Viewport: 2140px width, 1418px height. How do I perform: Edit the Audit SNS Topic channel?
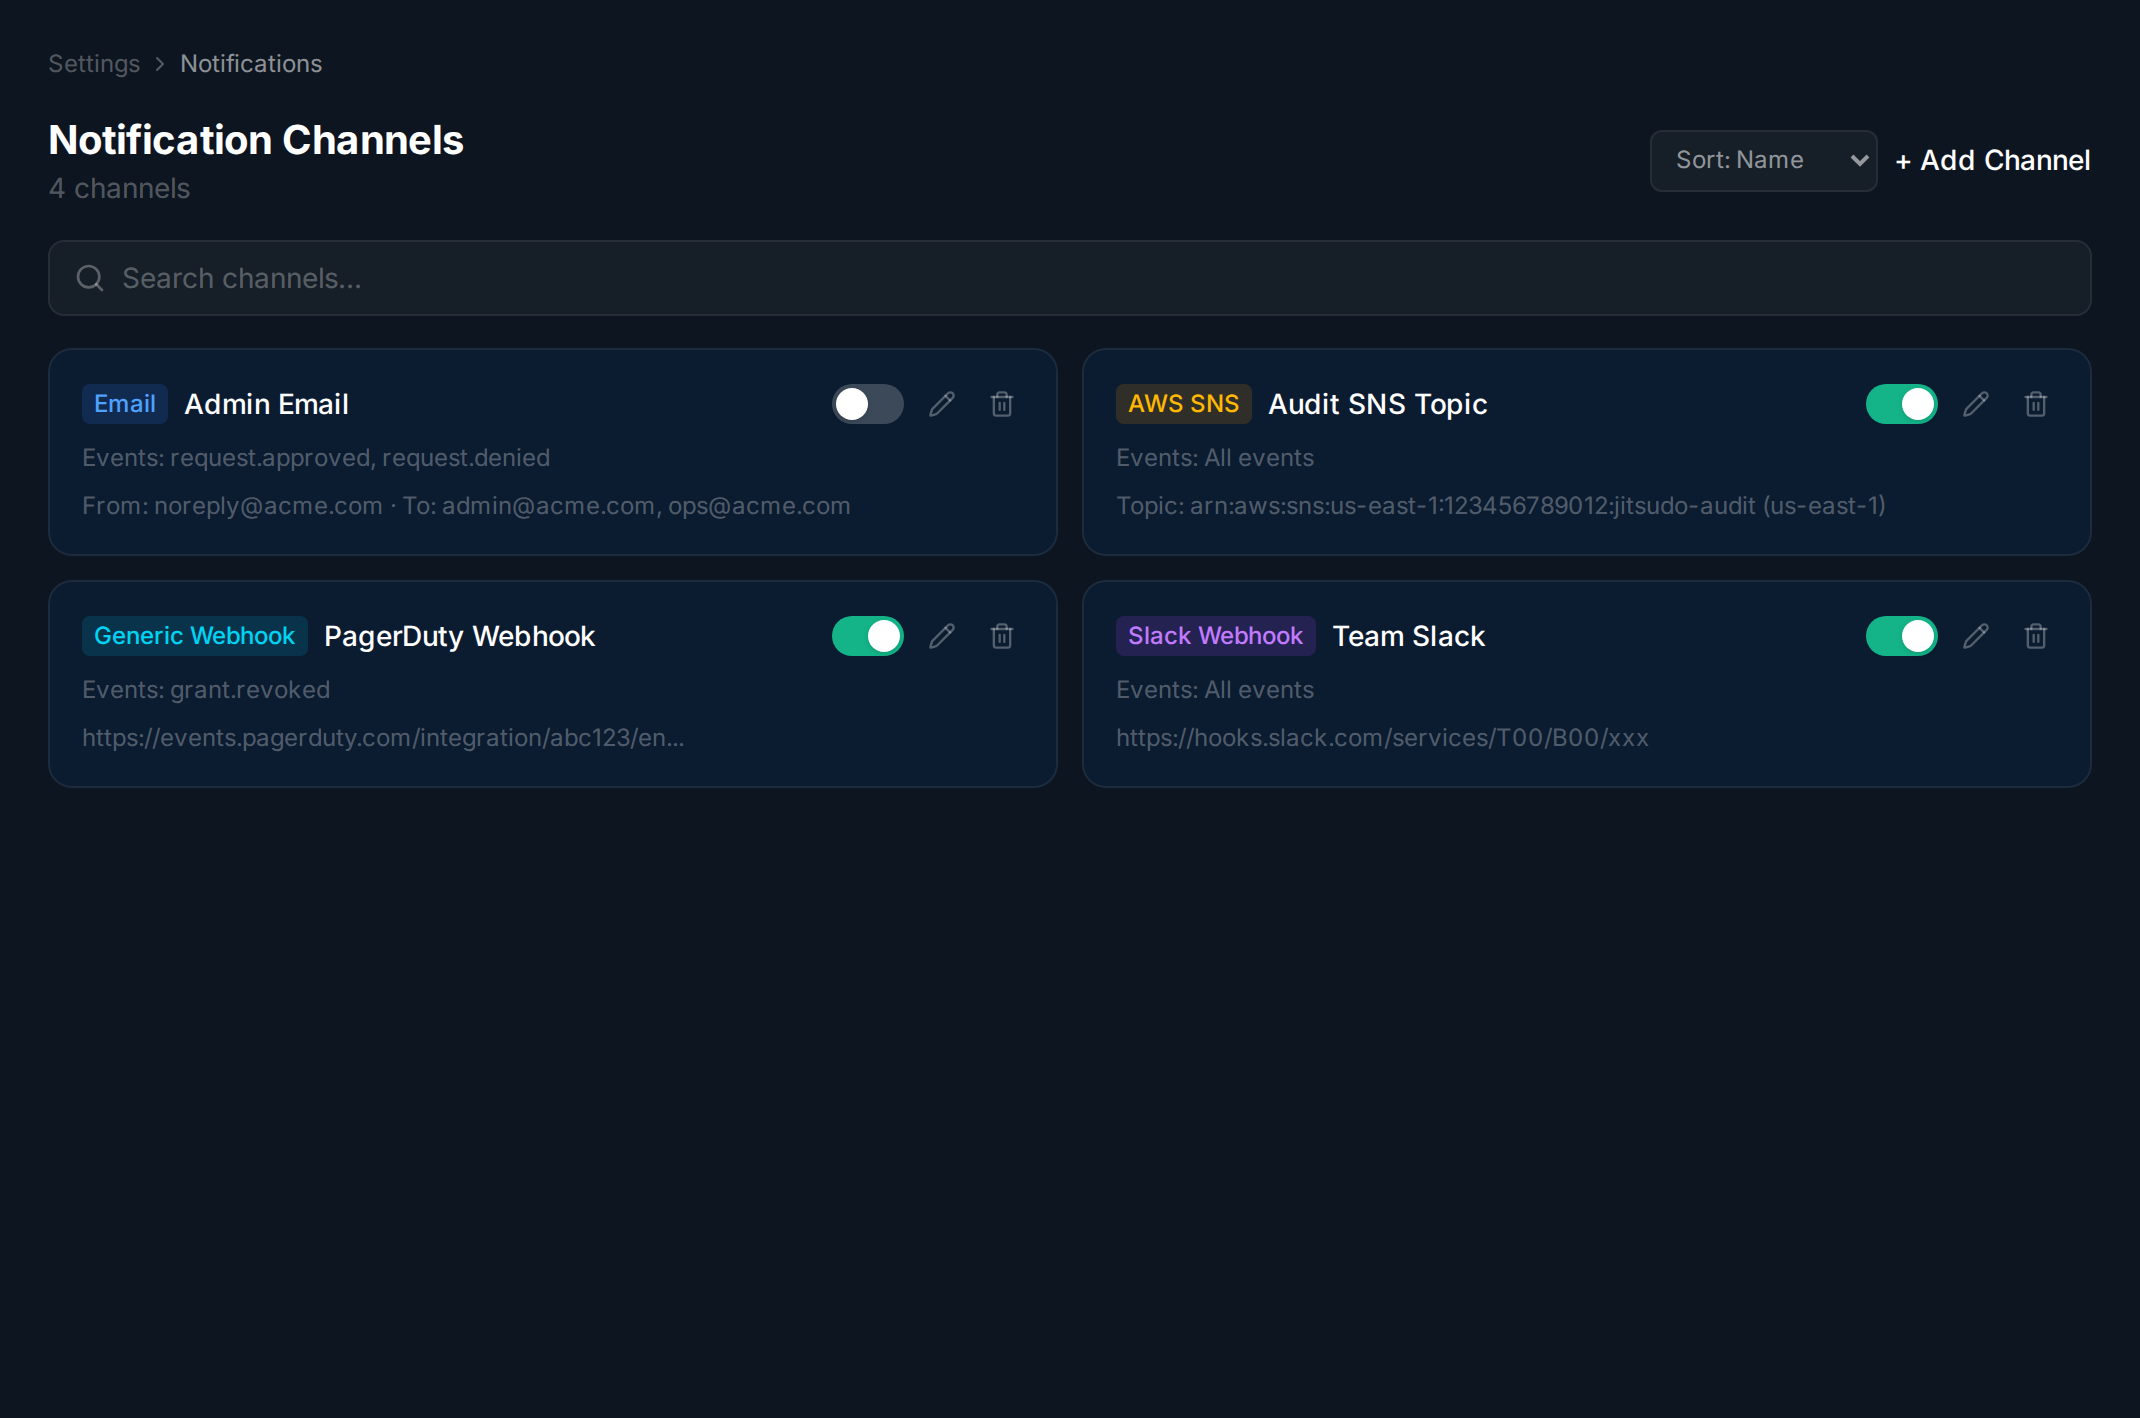(1976, 404)
